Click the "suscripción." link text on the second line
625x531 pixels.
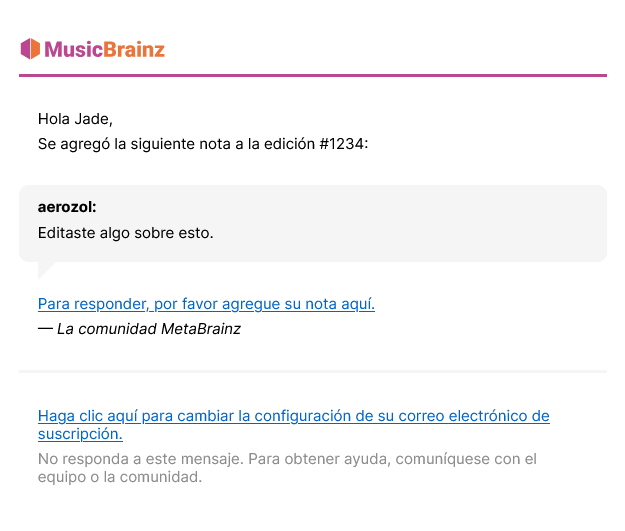tap(80, 434)
